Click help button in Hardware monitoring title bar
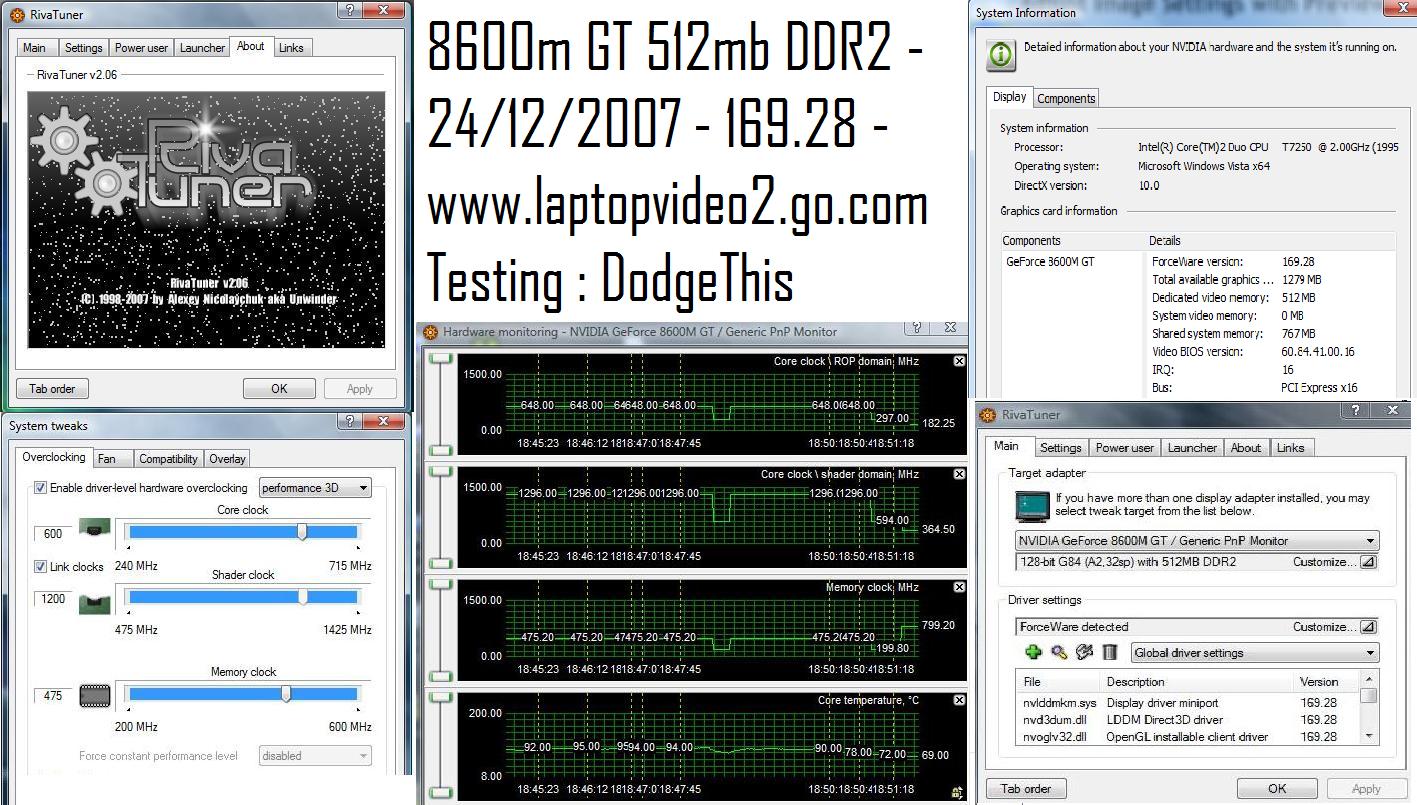 916,327
